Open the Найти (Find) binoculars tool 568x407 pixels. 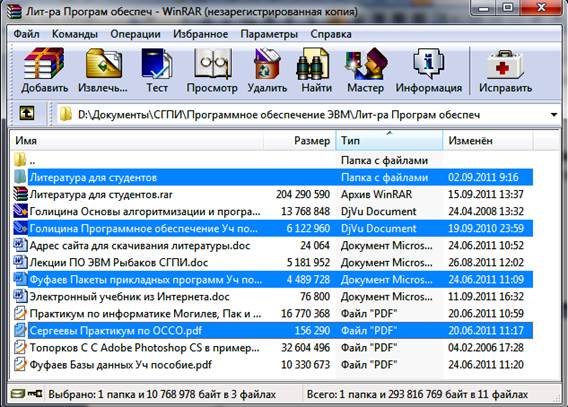313,64
